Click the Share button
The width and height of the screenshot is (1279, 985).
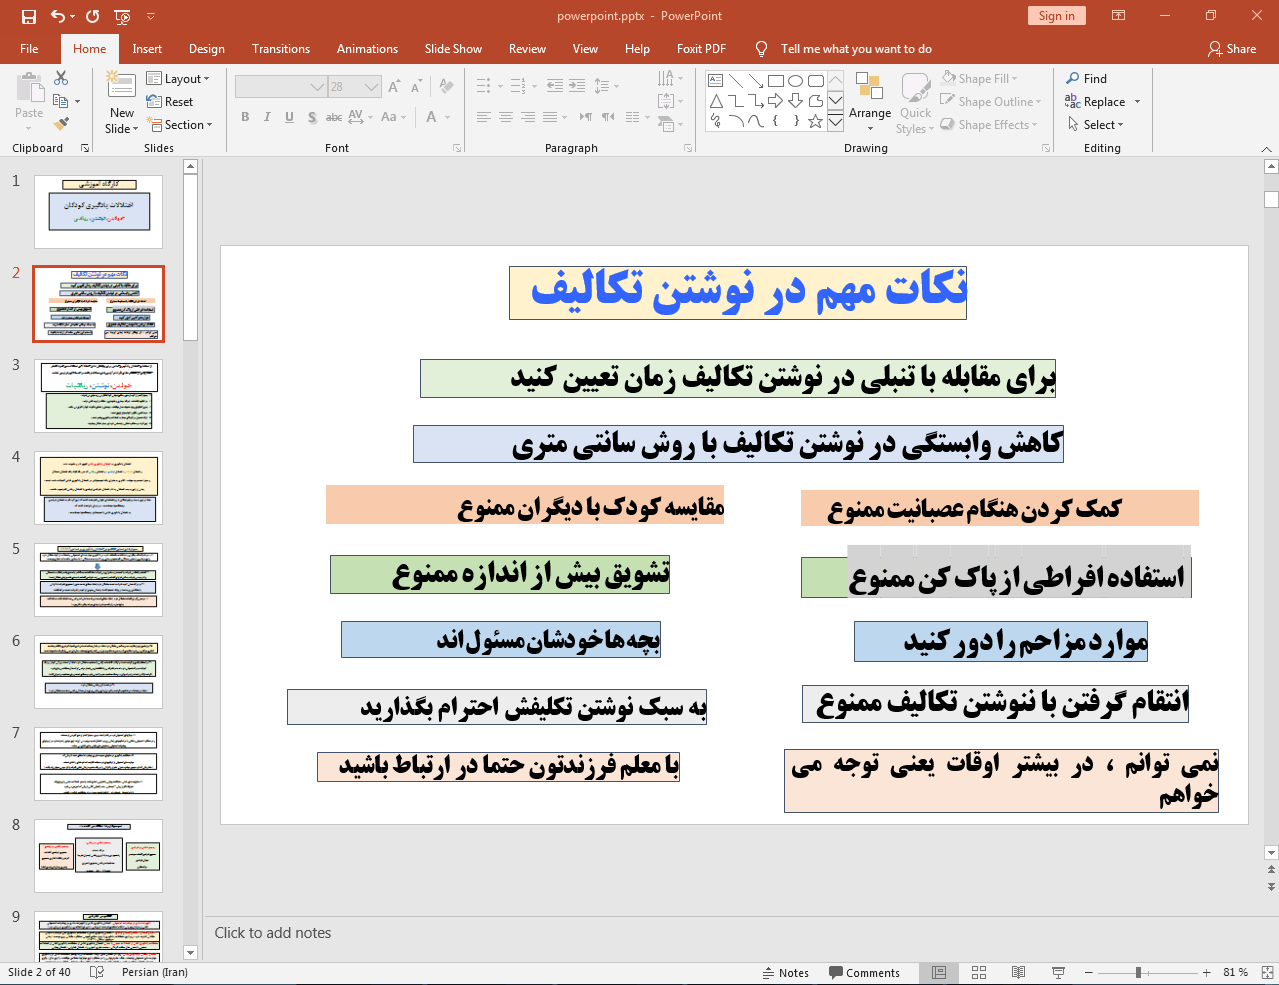tap(1231, 49)
